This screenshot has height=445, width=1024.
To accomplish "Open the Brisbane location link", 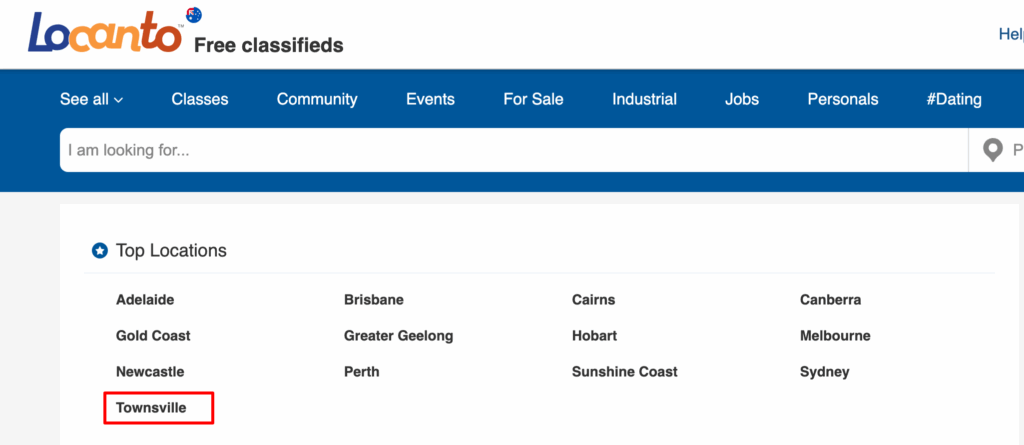I will point(374,300).
